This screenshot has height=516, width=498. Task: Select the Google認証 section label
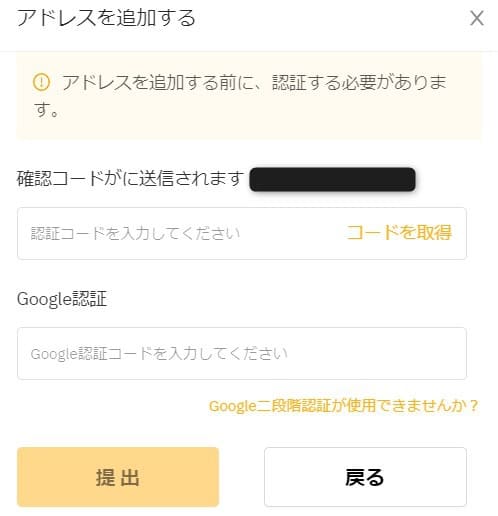[x=62, y=299]
